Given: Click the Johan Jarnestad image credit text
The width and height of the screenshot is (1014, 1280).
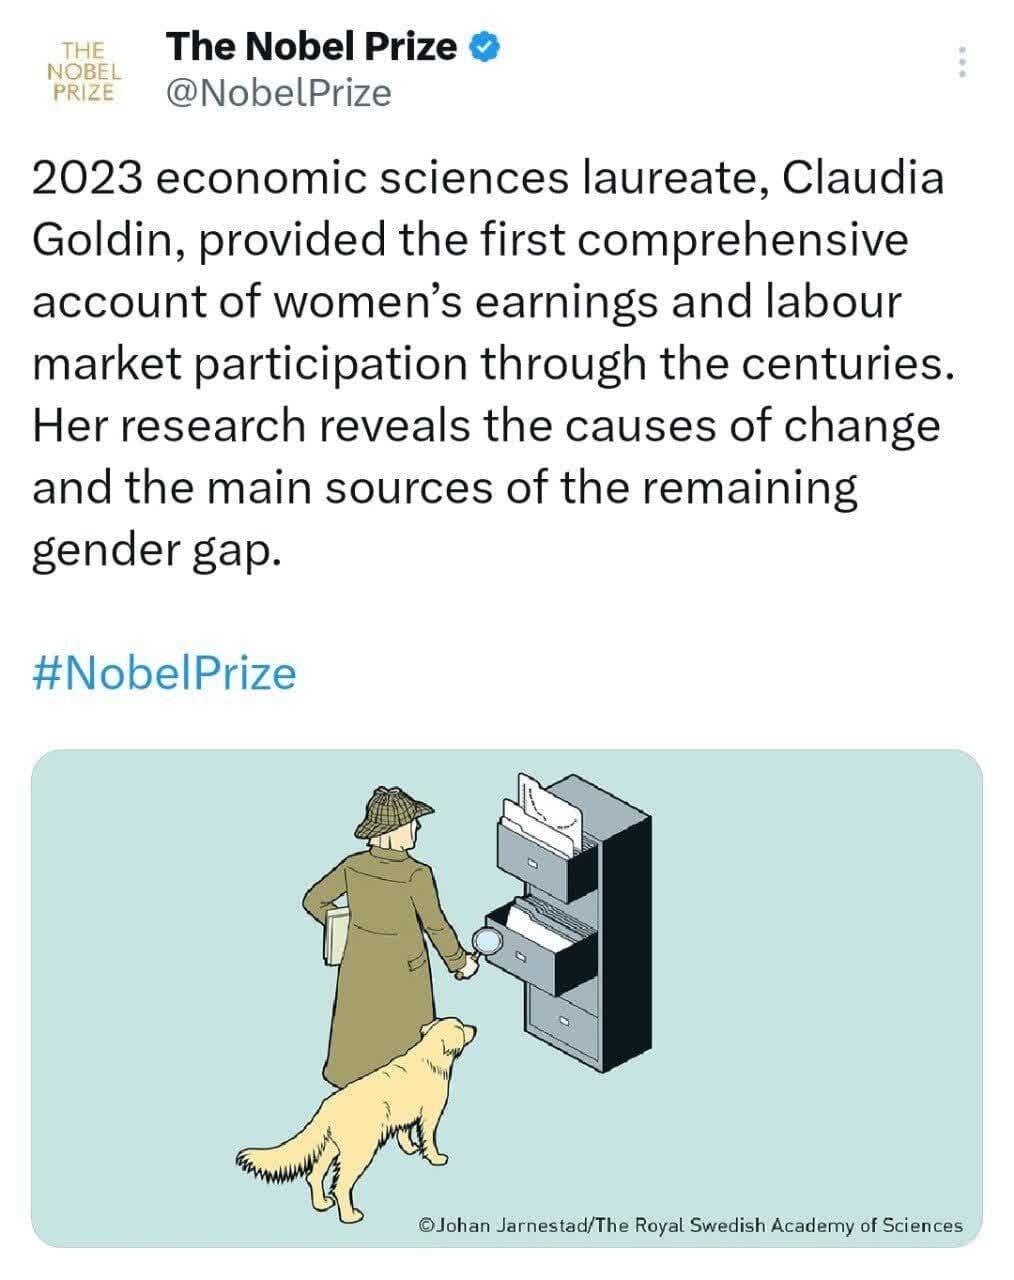Looking at the screenshot, I should [x=691, y=1225].
